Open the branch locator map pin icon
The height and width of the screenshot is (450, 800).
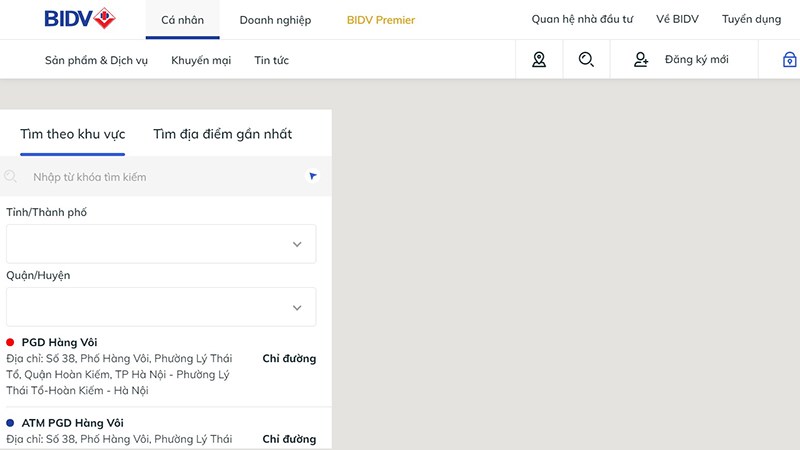[x=539, y=60]
